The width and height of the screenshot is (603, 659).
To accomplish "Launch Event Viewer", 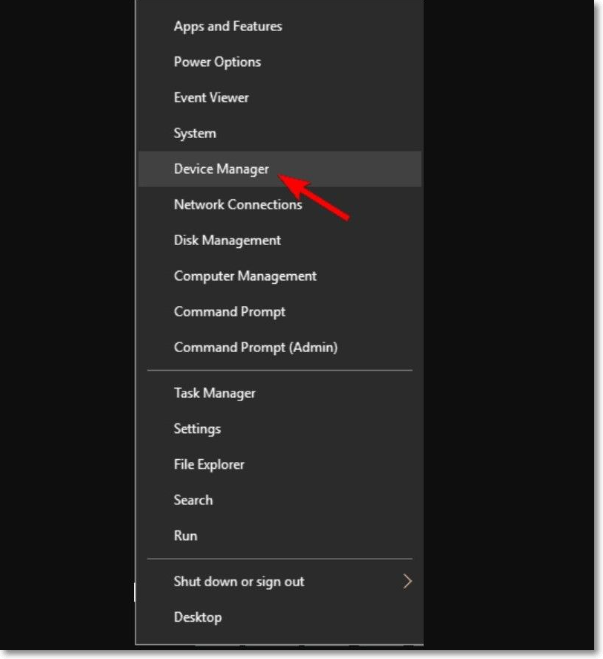I will (x=211, y=98).
